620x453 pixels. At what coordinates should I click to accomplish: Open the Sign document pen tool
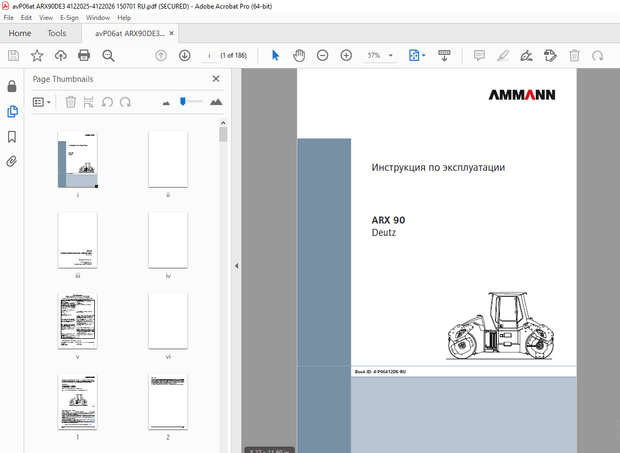click(526, 55)
